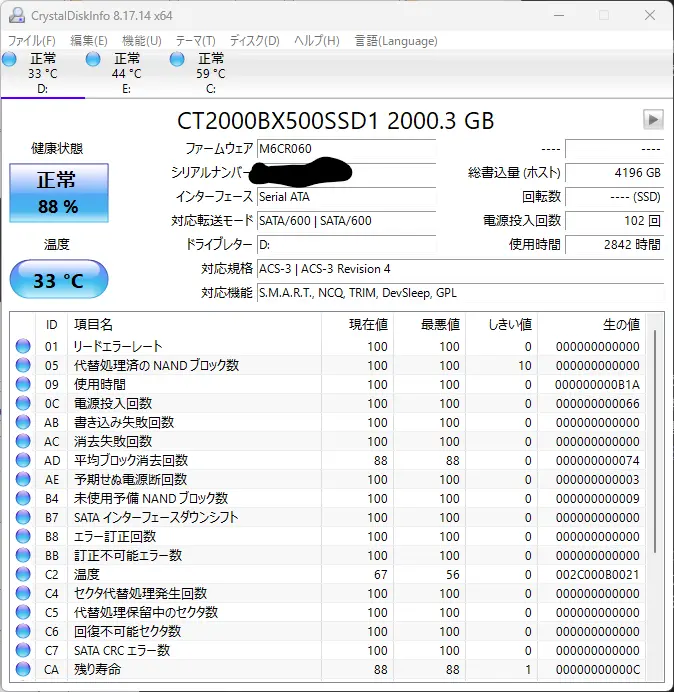
Task: Open the 編集(E) menu
Action: coord(89,41)
